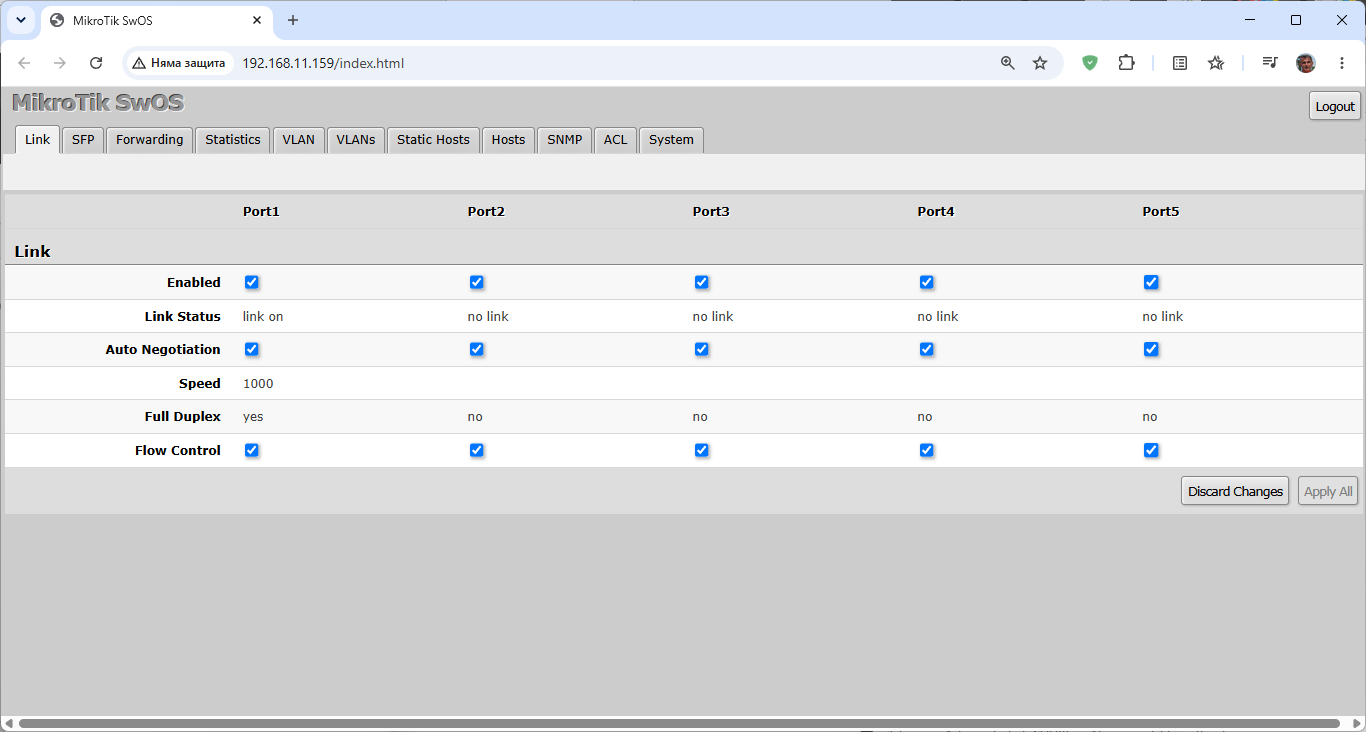Close the MikroTik SwOS browser tab
Screen dimensions: 1366x732
pyautogui.click(x=257, y=20)
